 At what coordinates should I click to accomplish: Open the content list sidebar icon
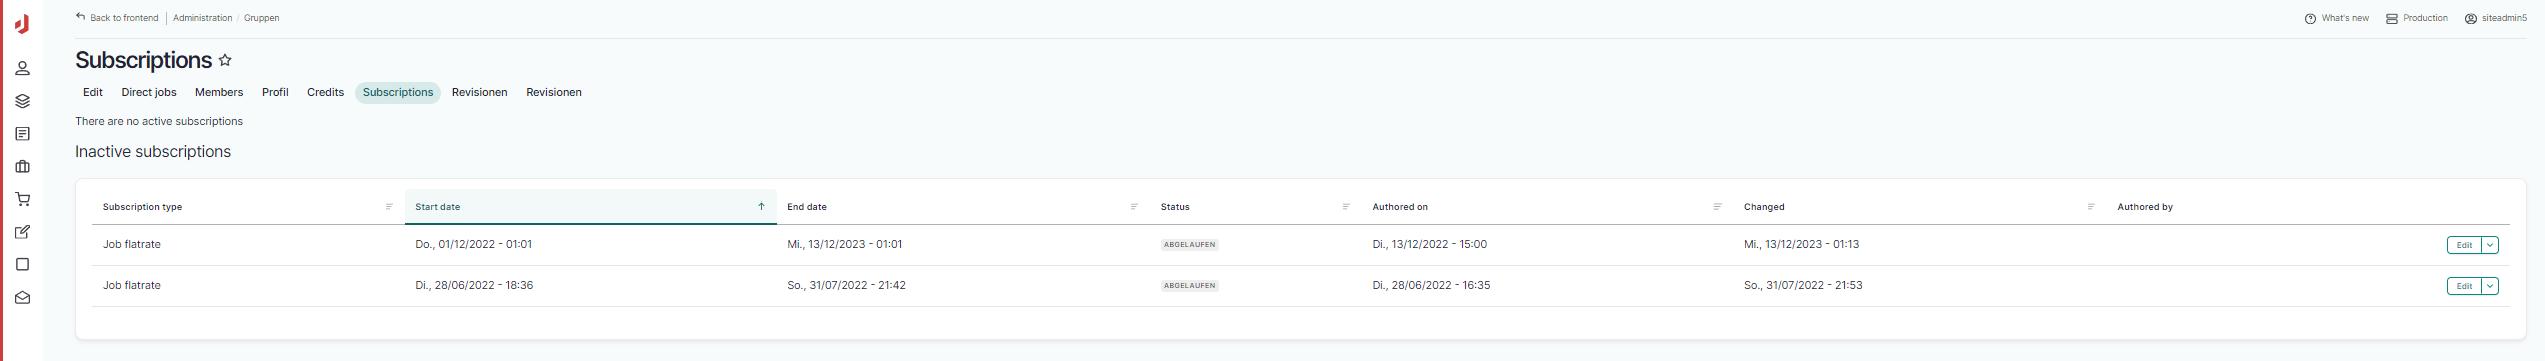[x=22, y=134]
